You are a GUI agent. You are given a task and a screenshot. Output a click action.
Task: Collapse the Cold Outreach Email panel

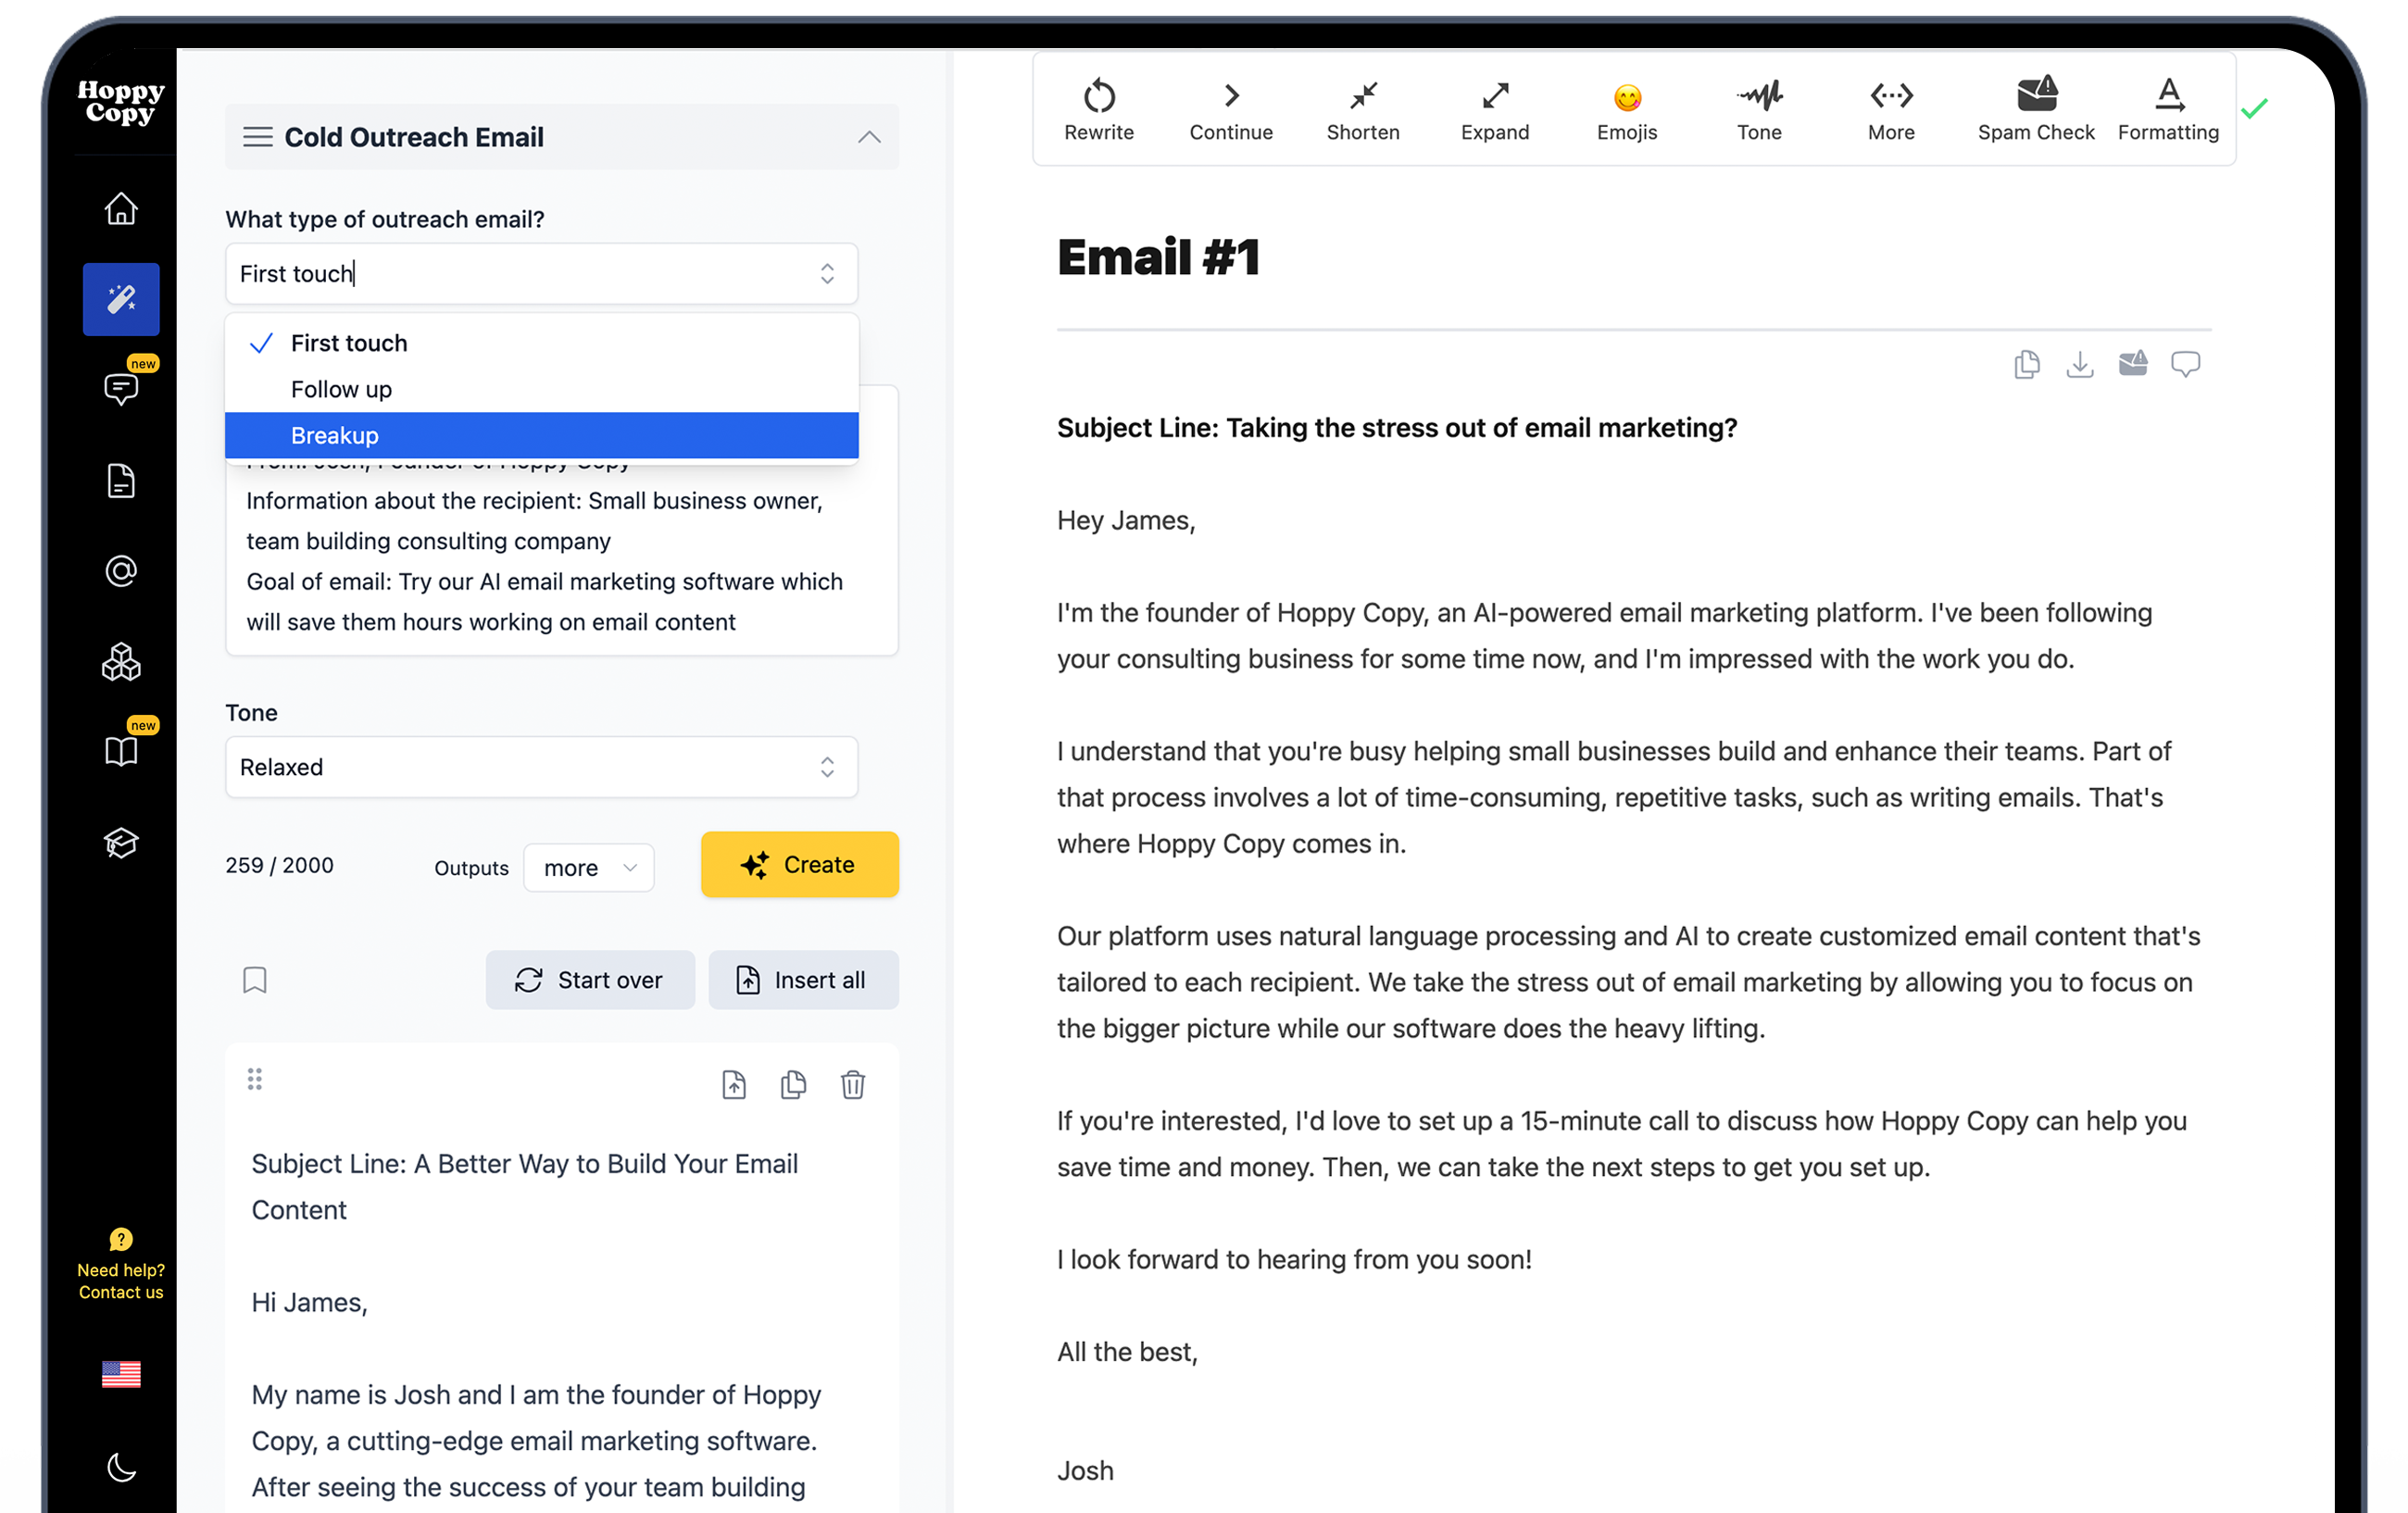868,137
